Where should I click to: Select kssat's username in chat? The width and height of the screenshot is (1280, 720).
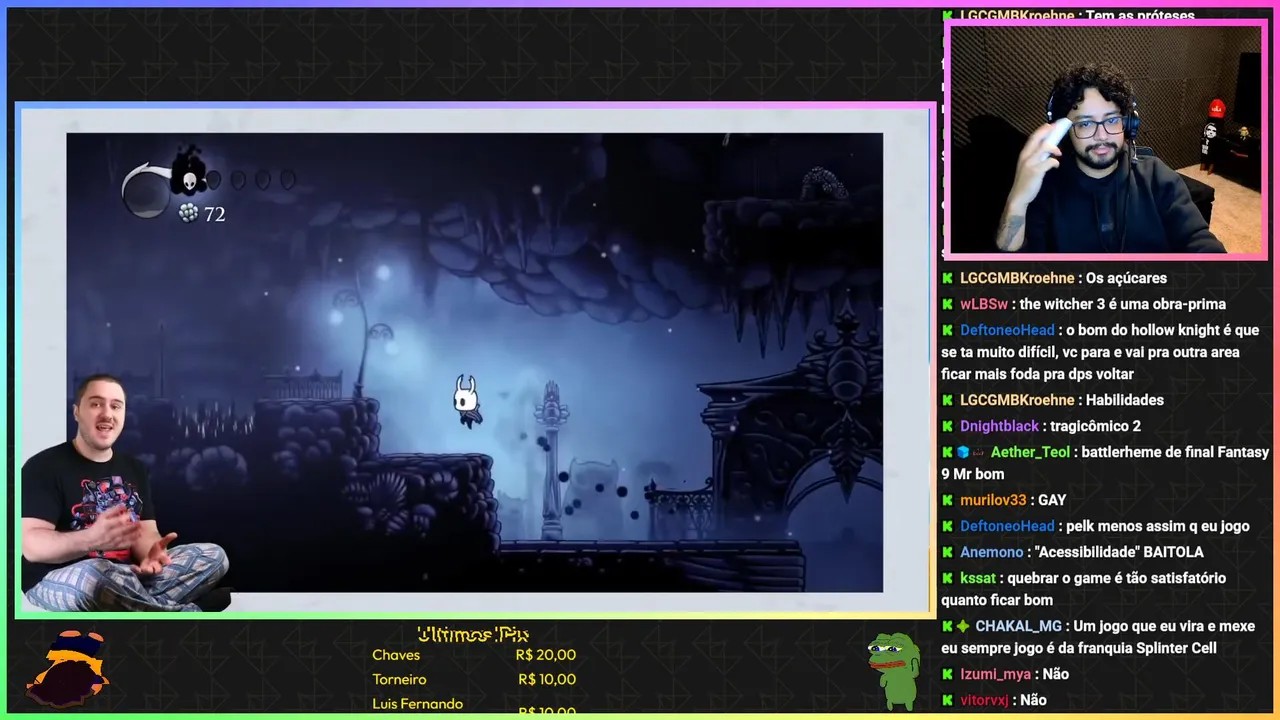[978, 578]
